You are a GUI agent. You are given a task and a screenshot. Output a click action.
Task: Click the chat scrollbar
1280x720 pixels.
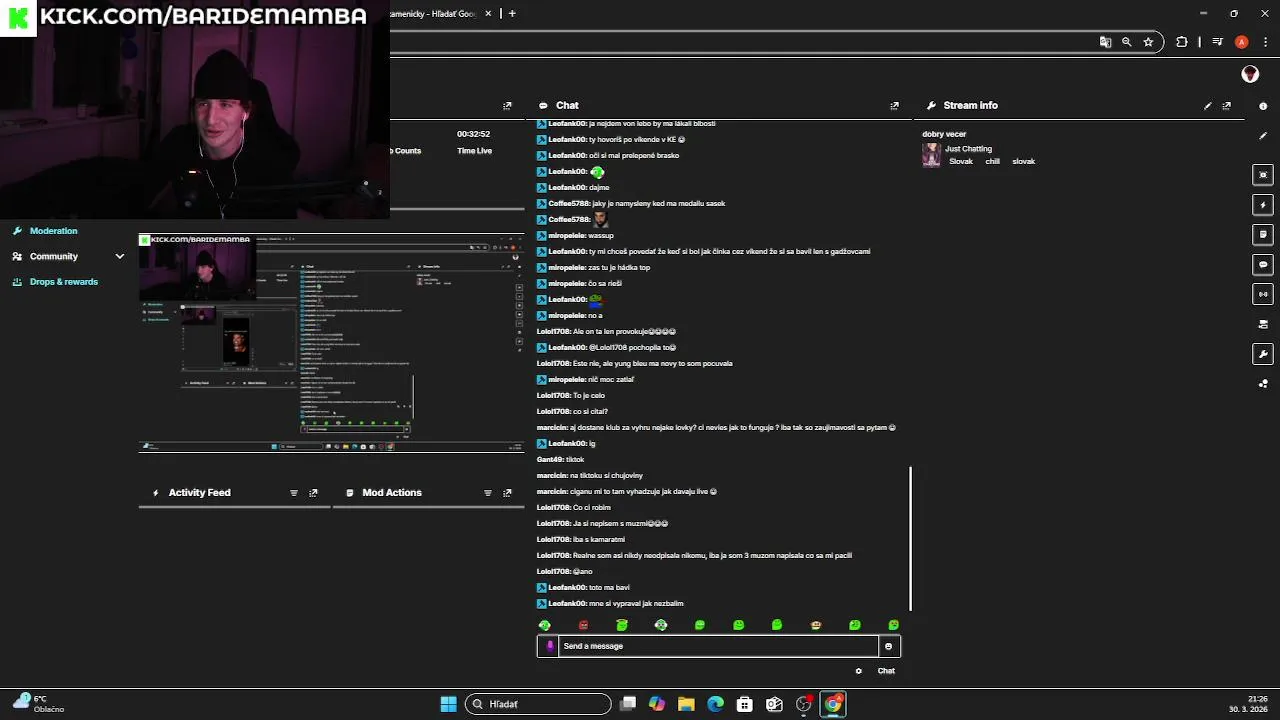[x=910, y=539]
